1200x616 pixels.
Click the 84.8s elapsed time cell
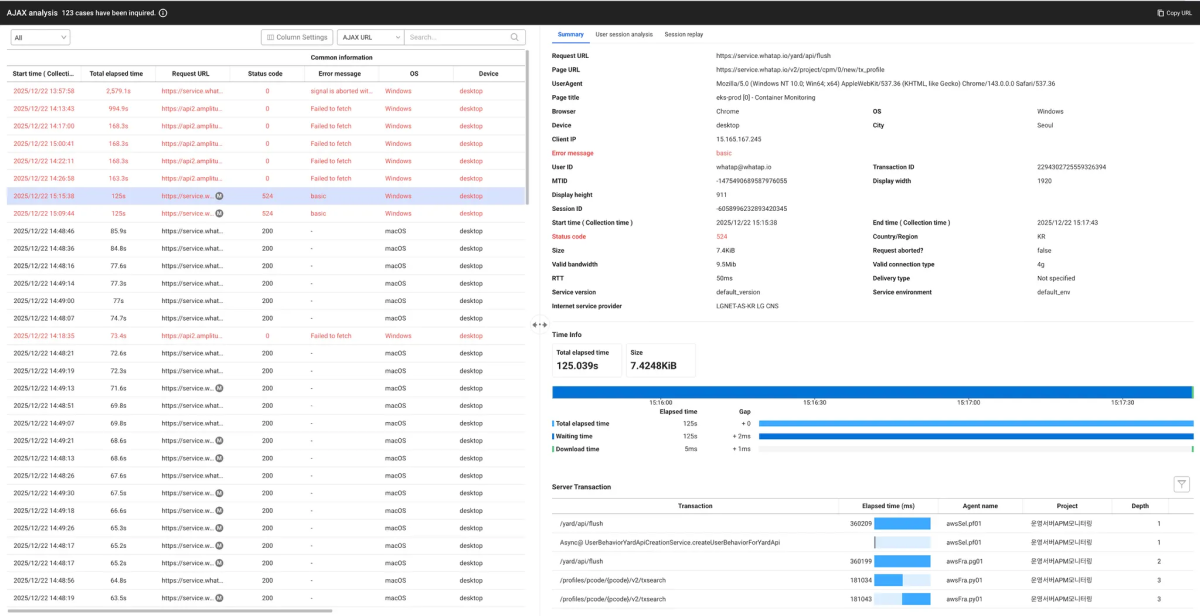118,248
